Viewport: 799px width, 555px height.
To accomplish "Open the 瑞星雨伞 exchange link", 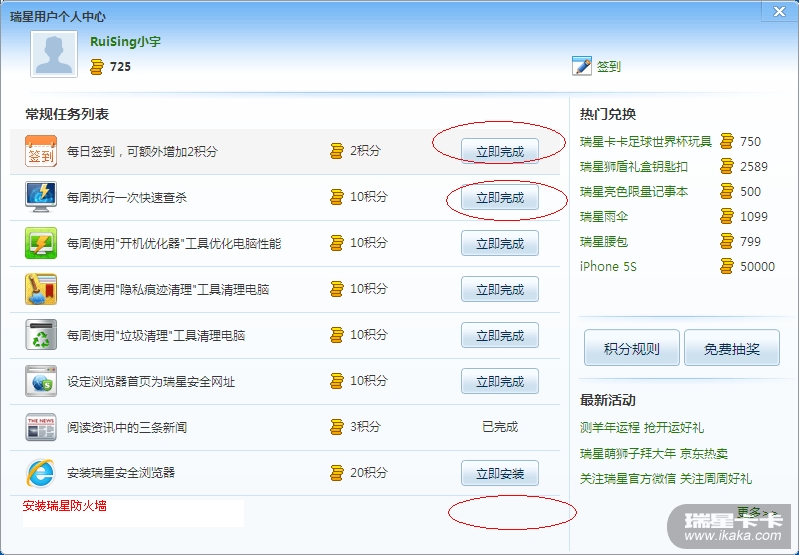I will [x=603, y=217].
